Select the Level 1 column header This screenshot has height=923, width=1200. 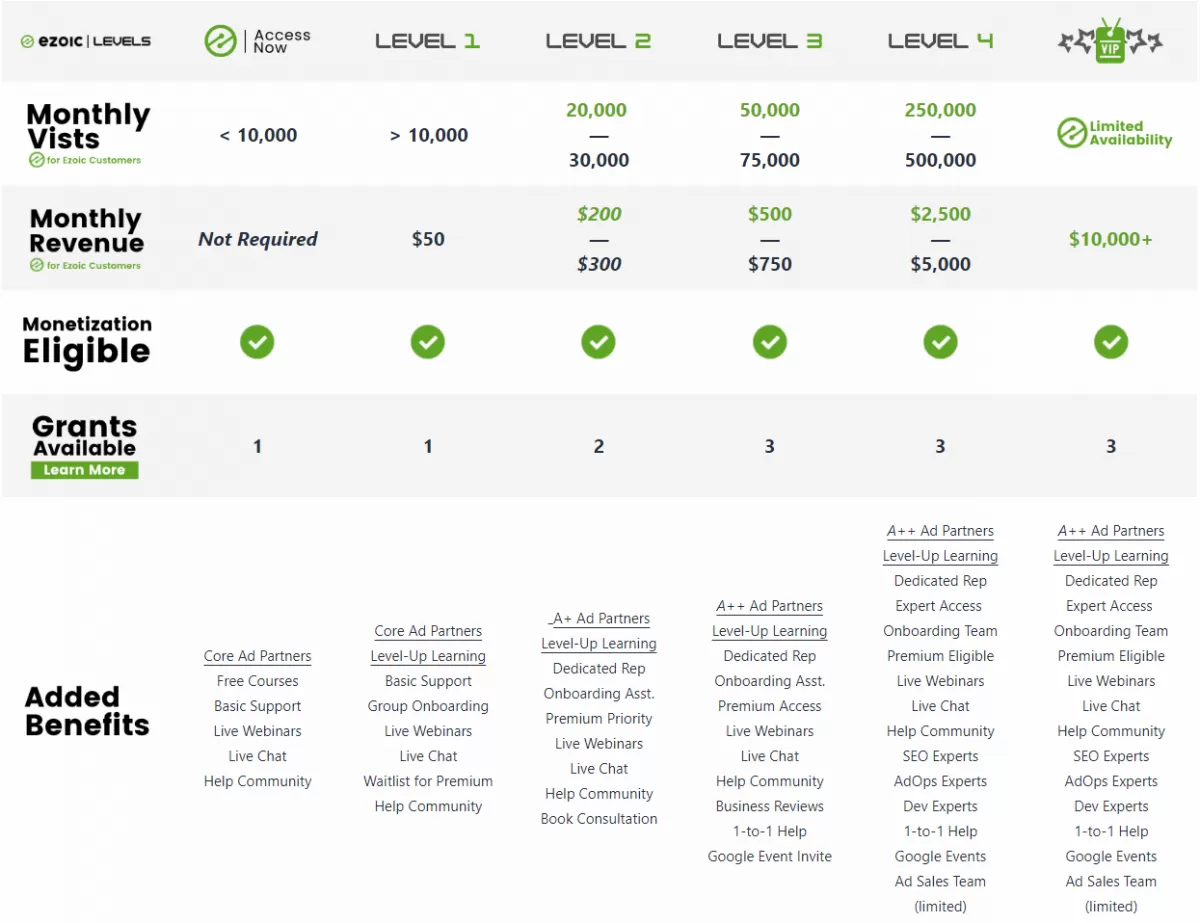tap(428, 41)
